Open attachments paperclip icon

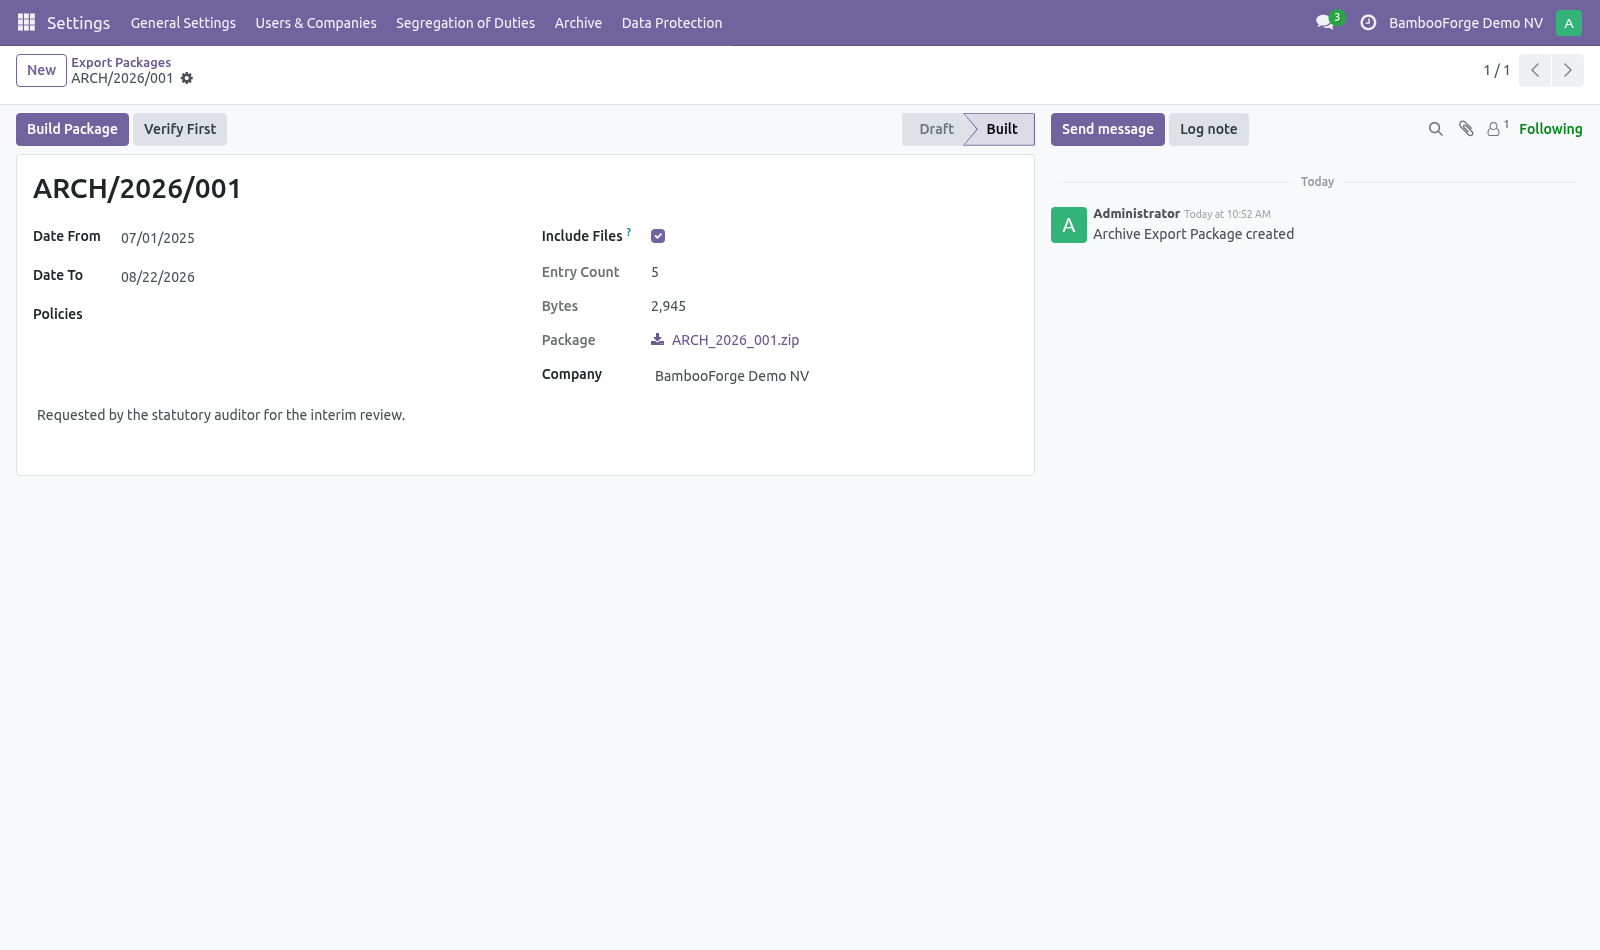[x=1466, y=129]
